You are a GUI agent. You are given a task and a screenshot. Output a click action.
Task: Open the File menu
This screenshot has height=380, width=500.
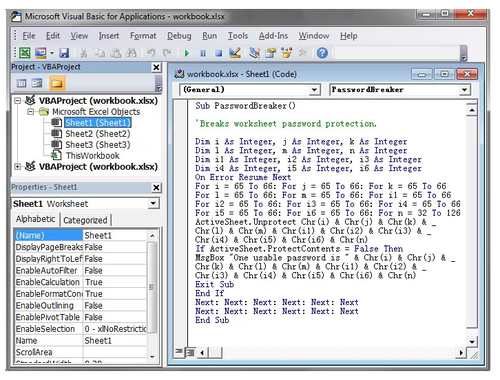[29, 36]
